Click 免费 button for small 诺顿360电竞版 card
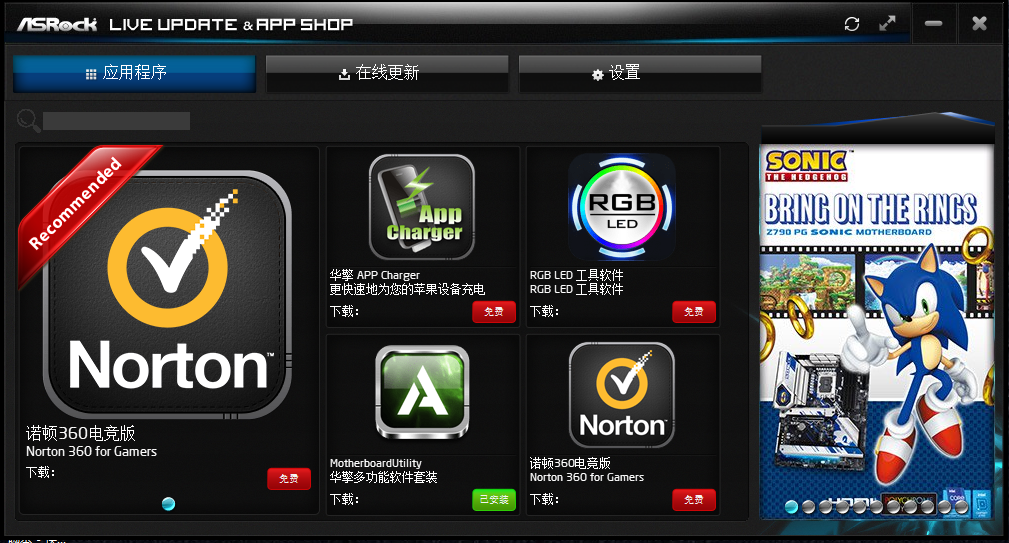 pos(694,500)
